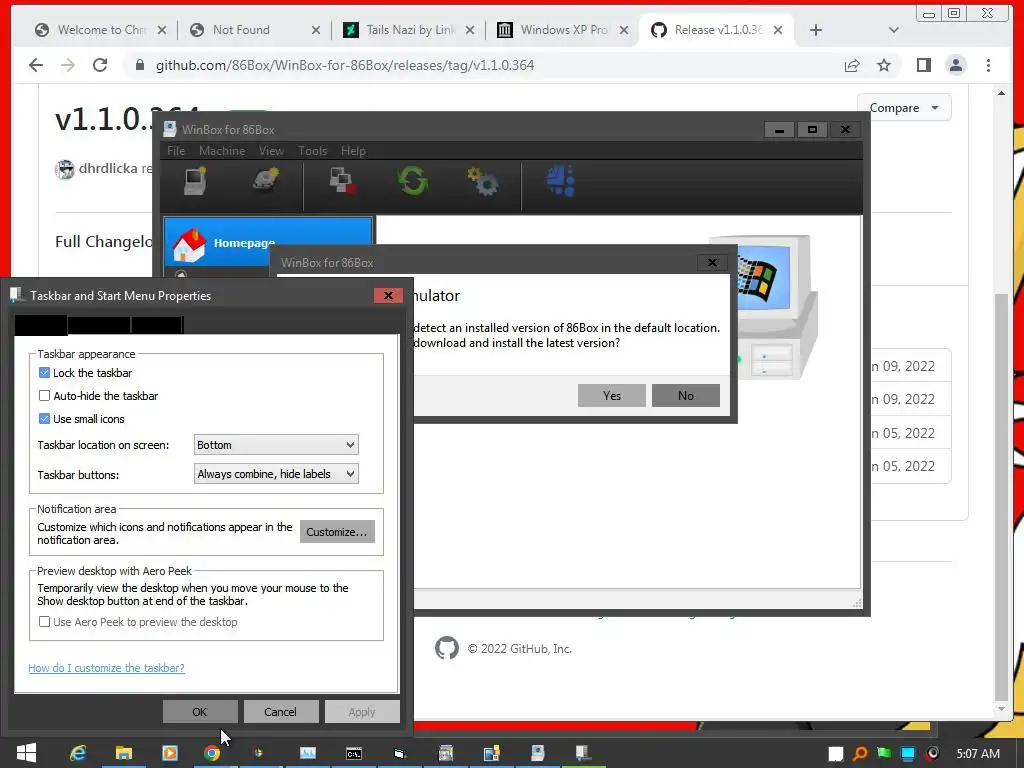The image size is (1024, 768).
Task: Click the GitHub logo in the page footer
Action: point(447,648)
